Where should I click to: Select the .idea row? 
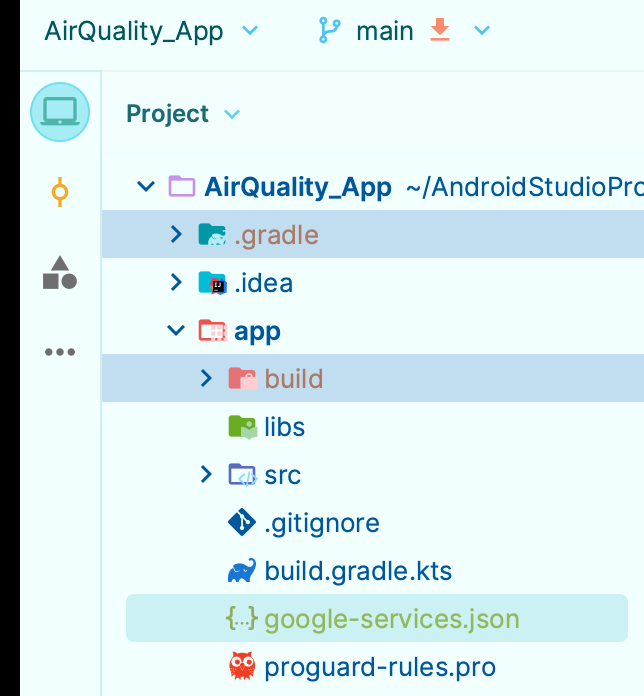(x=373, y=282)
